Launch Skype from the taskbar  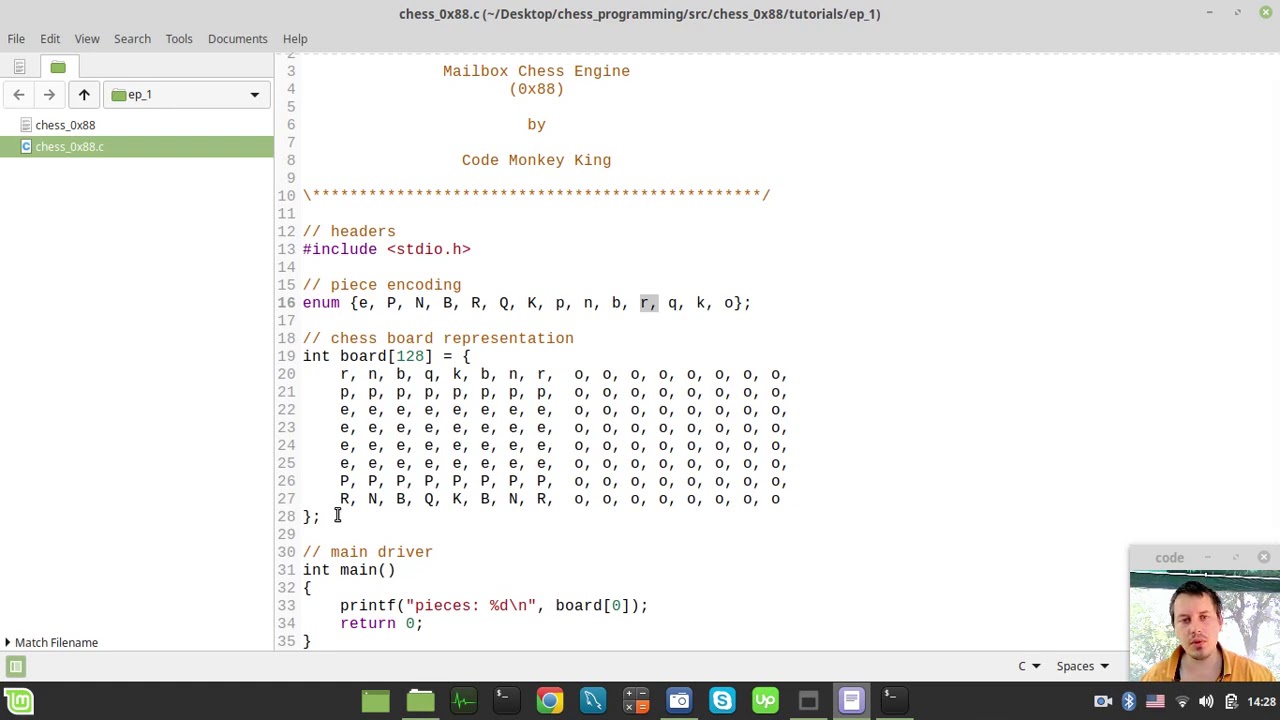[x=722, y=701]
